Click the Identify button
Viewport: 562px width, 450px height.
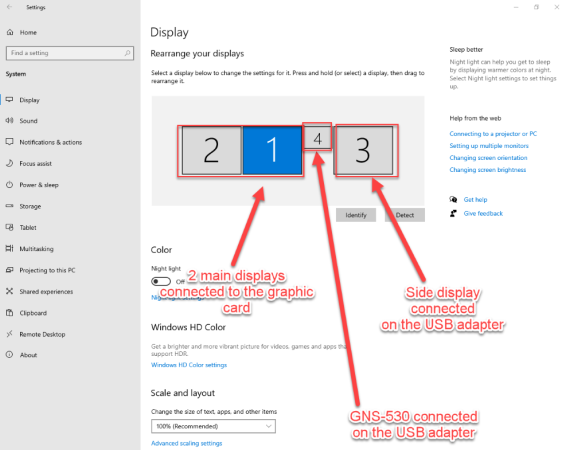coord(356,215)
